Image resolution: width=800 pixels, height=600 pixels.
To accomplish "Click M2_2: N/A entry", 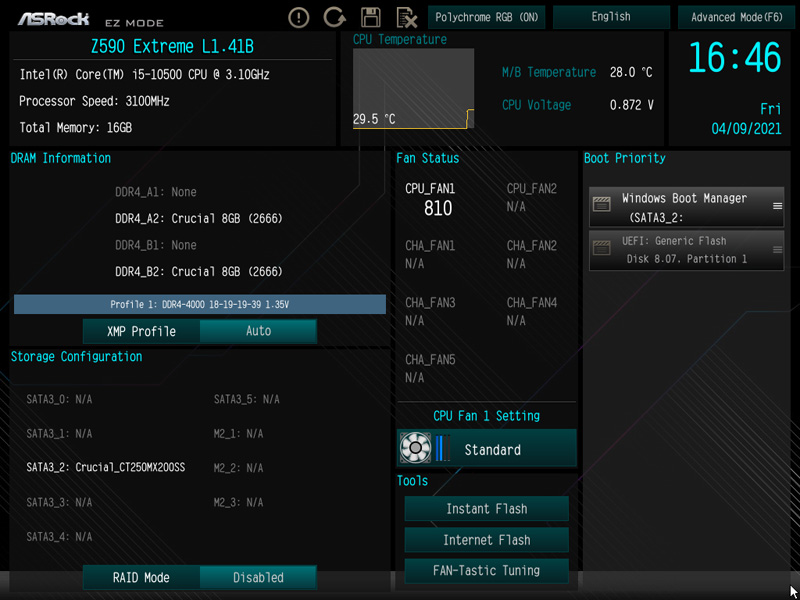I will click(238, 468).
